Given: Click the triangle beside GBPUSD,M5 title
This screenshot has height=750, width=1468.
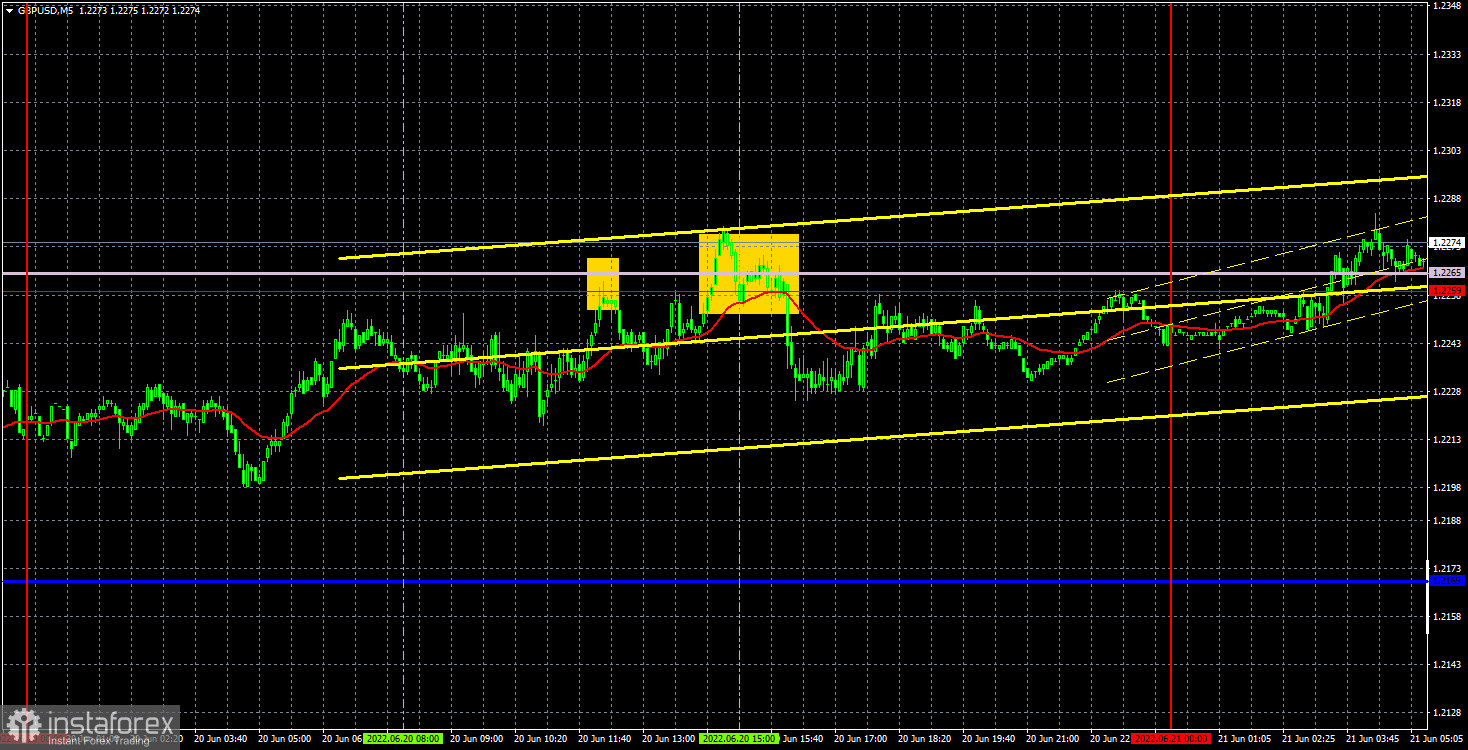Looking at the screenshot, I should [x=8, y=9].
